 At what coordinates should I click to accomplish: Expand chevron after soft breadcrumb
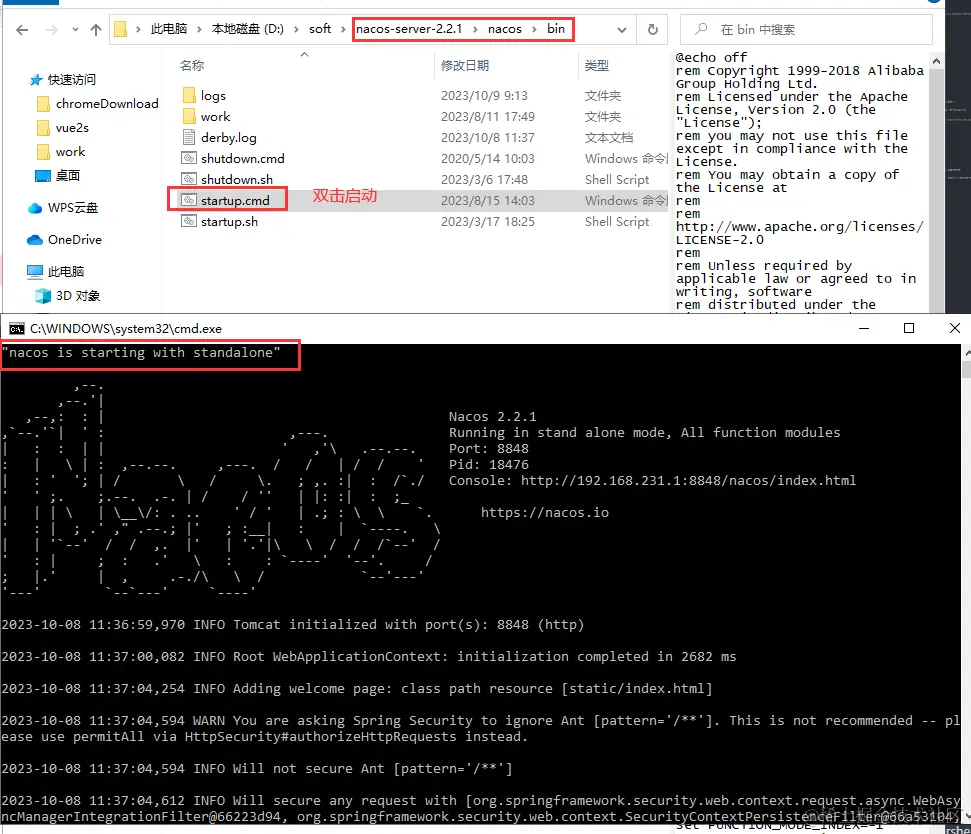coord(343,29)
